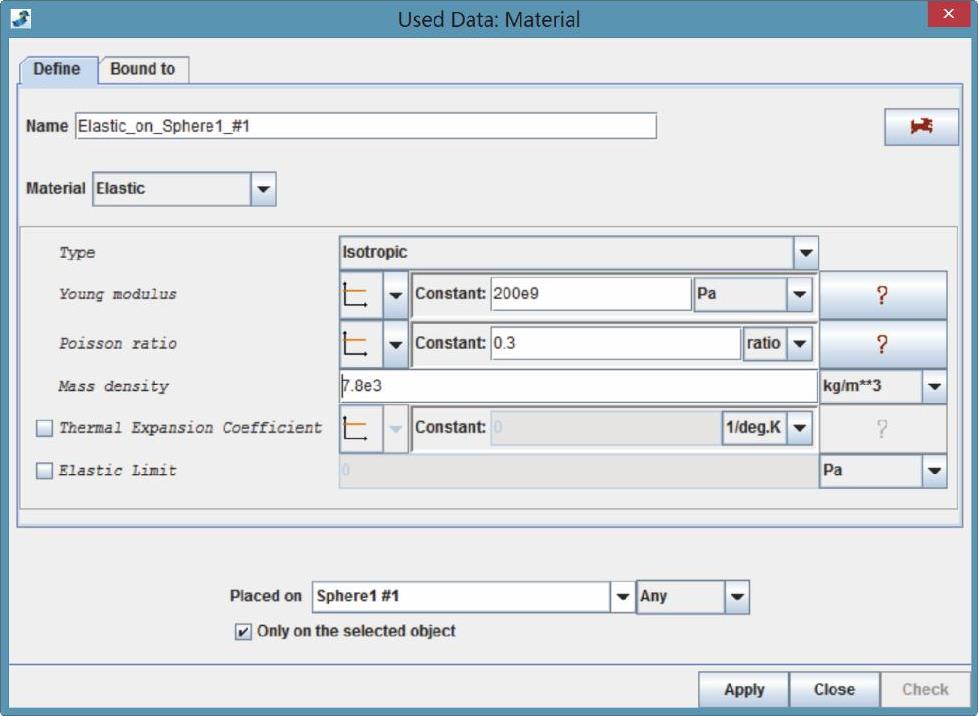
Task: Switch to the Bound to tab
Action: click(x=142, y=69)
